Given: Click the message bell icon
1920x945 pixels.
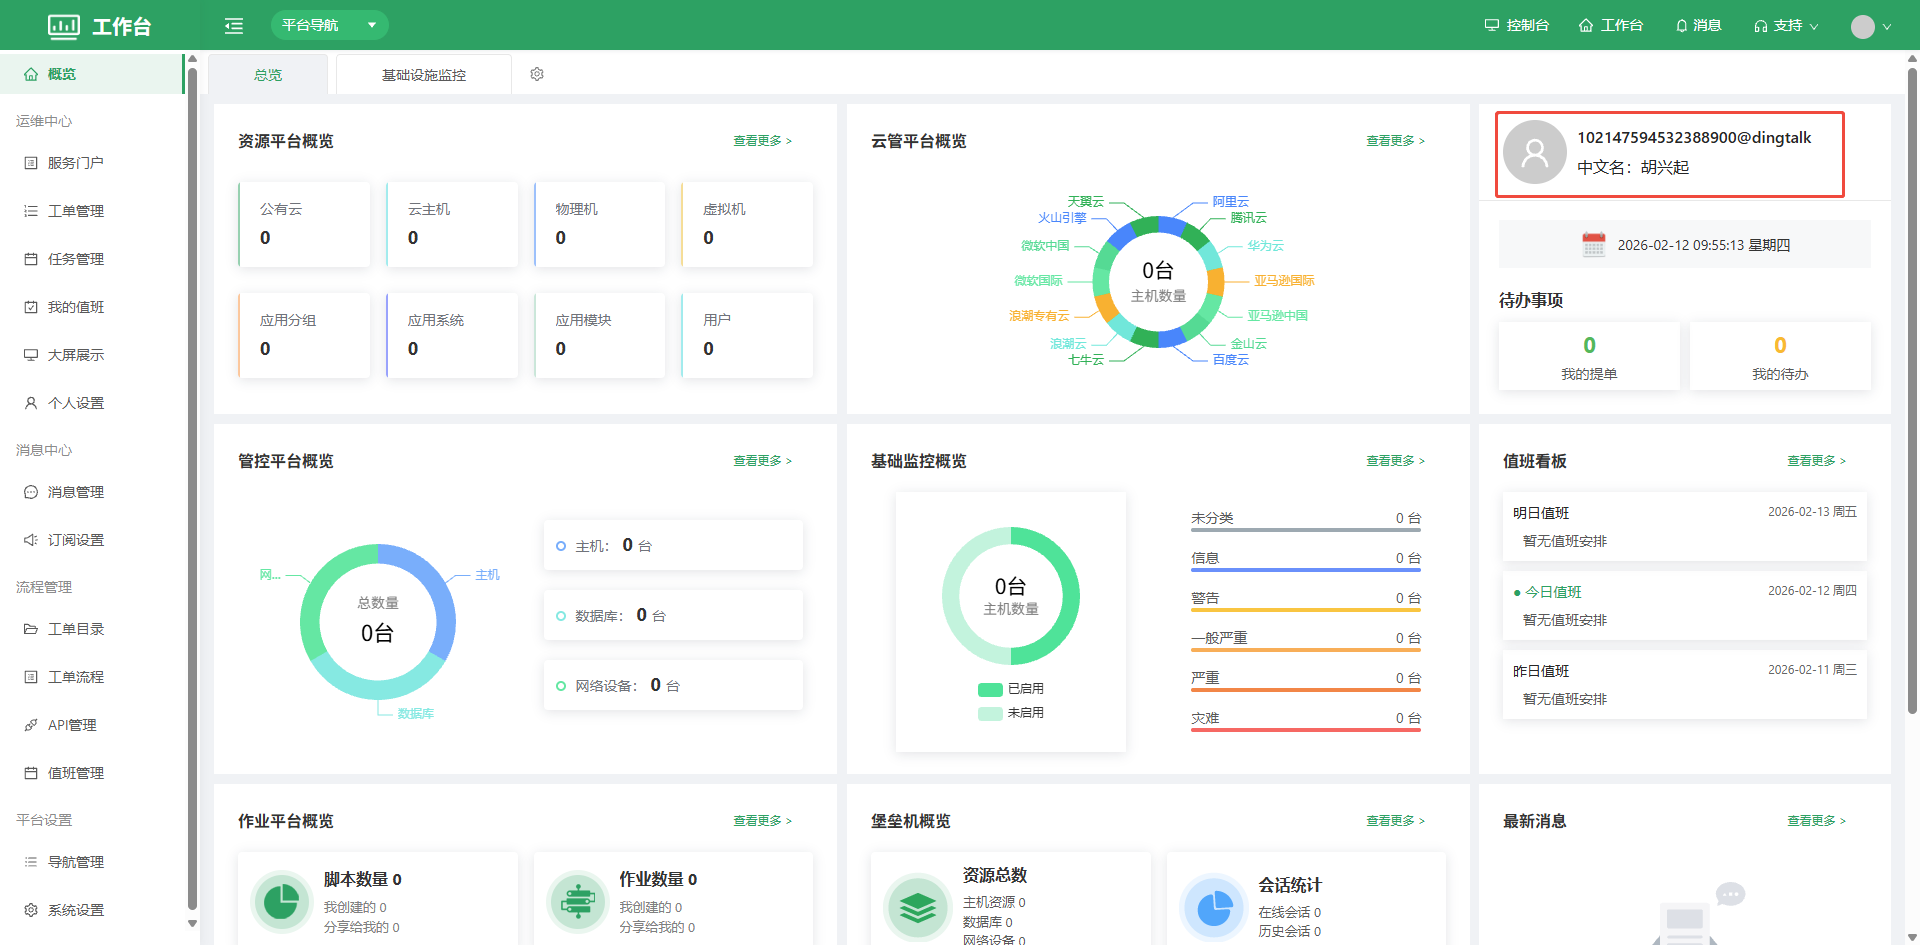Looking at the screenshot, I should 1681,26.
